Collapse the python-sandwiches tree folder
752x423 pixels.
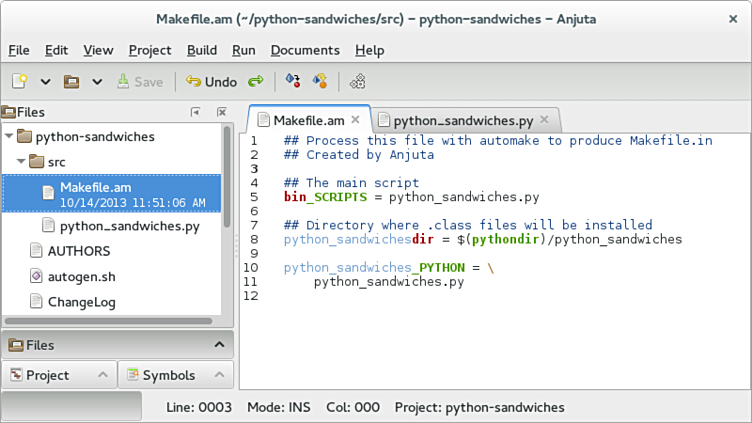tap(10, 136)
